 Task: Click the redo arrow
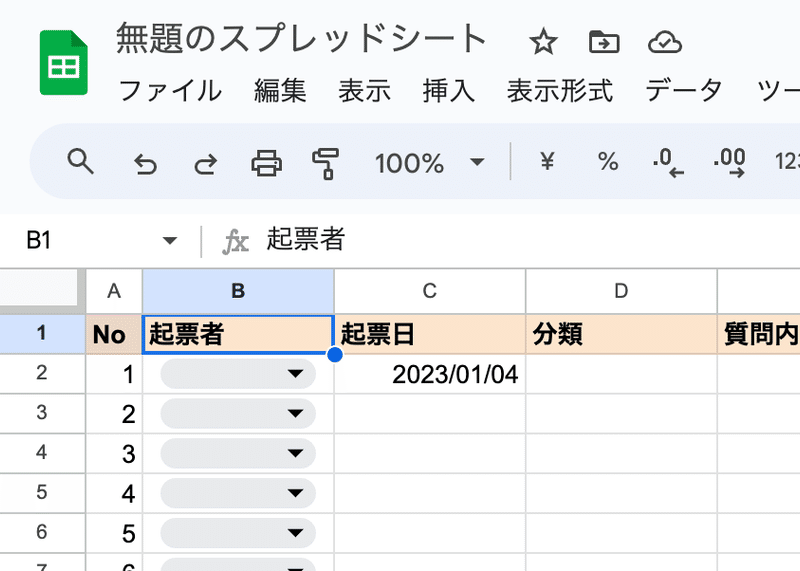(205, 164)
